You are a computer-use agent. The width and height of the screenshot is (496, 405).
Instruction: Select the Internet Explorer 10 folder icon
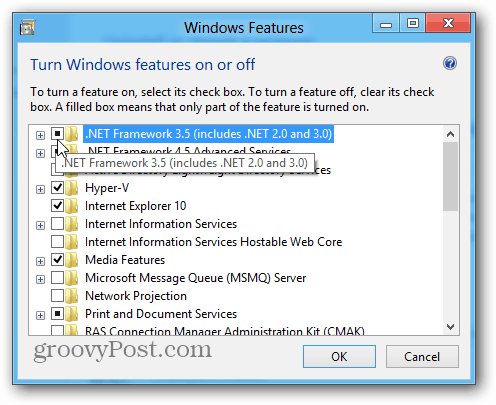click(72, 206)
